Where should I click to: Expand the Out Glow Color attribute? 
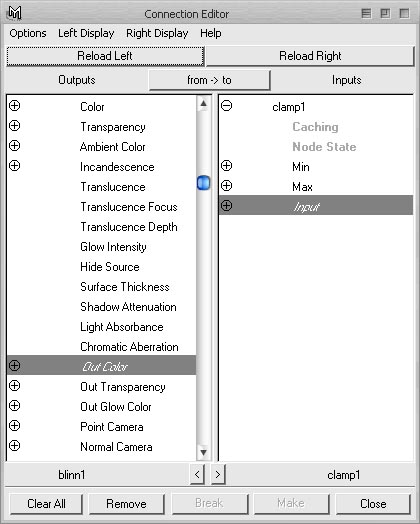(14, 406)
